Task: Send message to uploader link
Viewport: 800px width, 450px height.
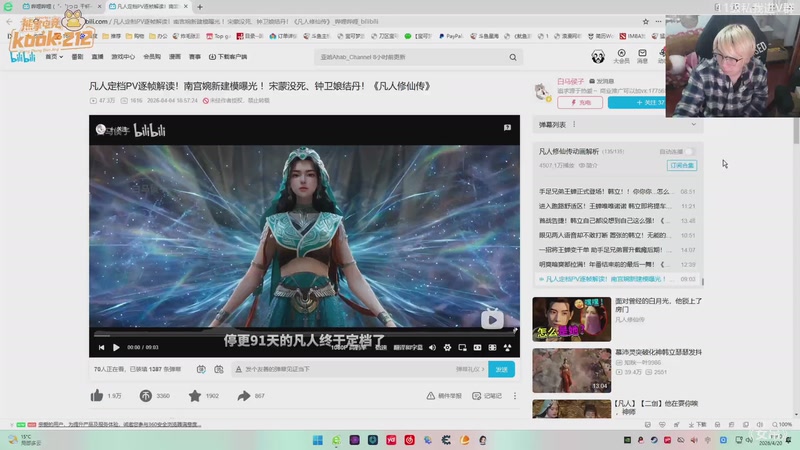Action: 602,81
